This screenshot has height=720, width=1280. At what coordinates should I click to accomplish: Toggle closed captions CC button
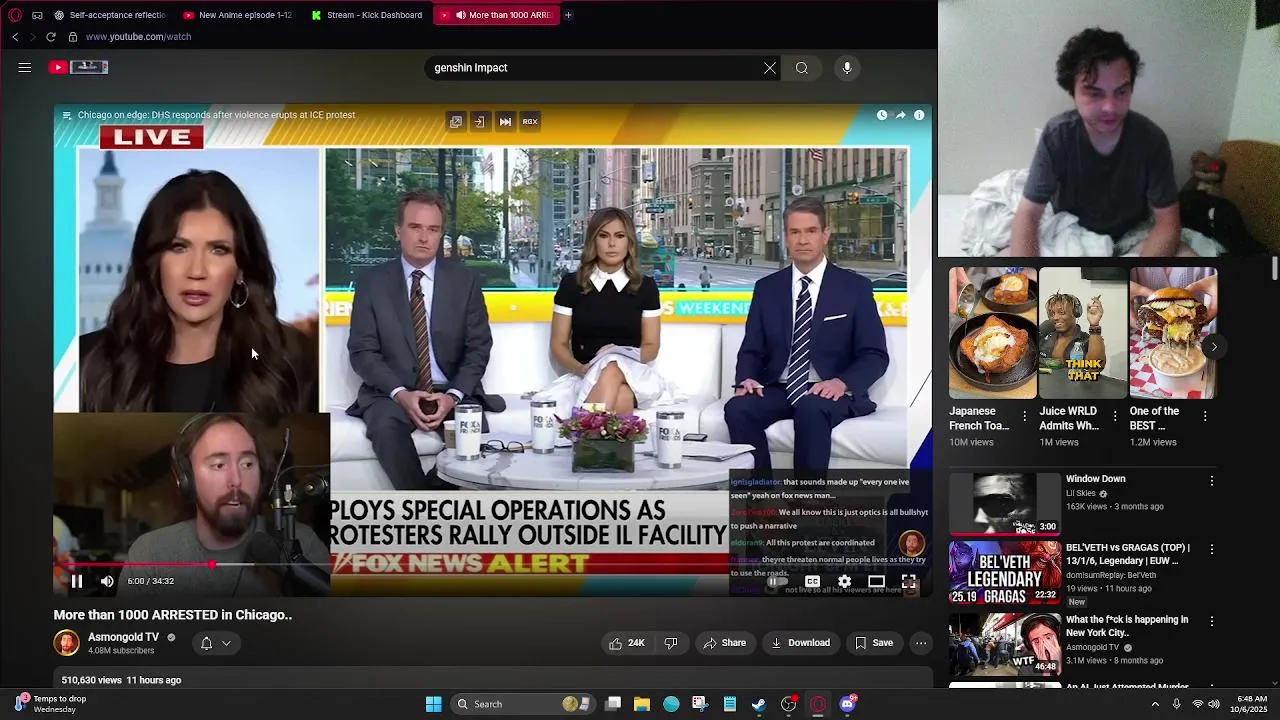[812, 581]
